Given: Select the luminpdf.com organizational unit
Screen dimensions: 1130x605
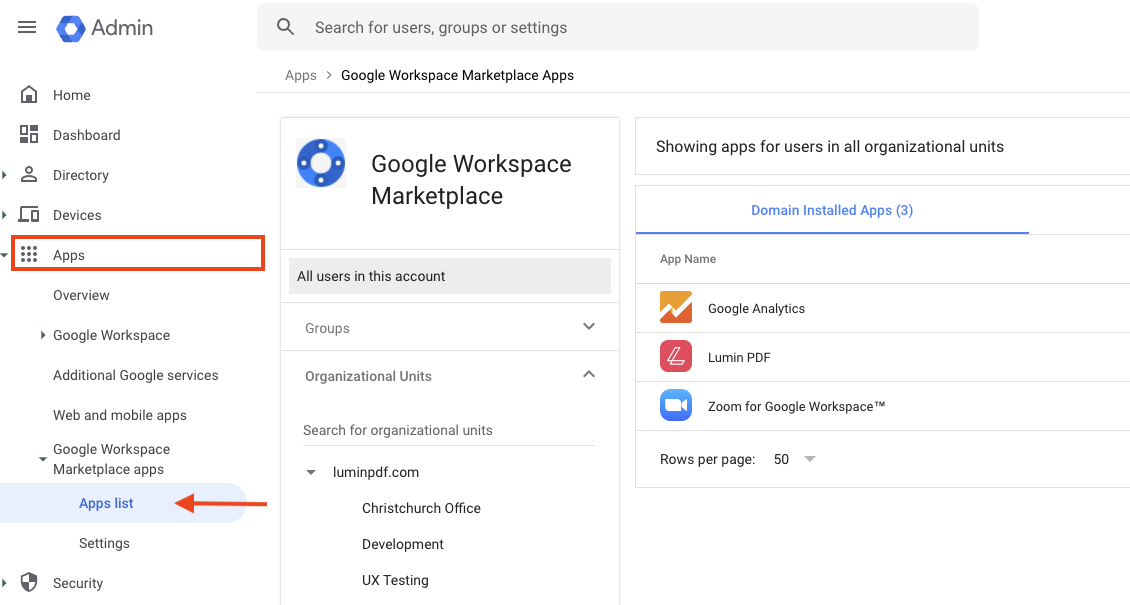Looking at the screenshot, I should pyautogui.click(x=375, y=472).
